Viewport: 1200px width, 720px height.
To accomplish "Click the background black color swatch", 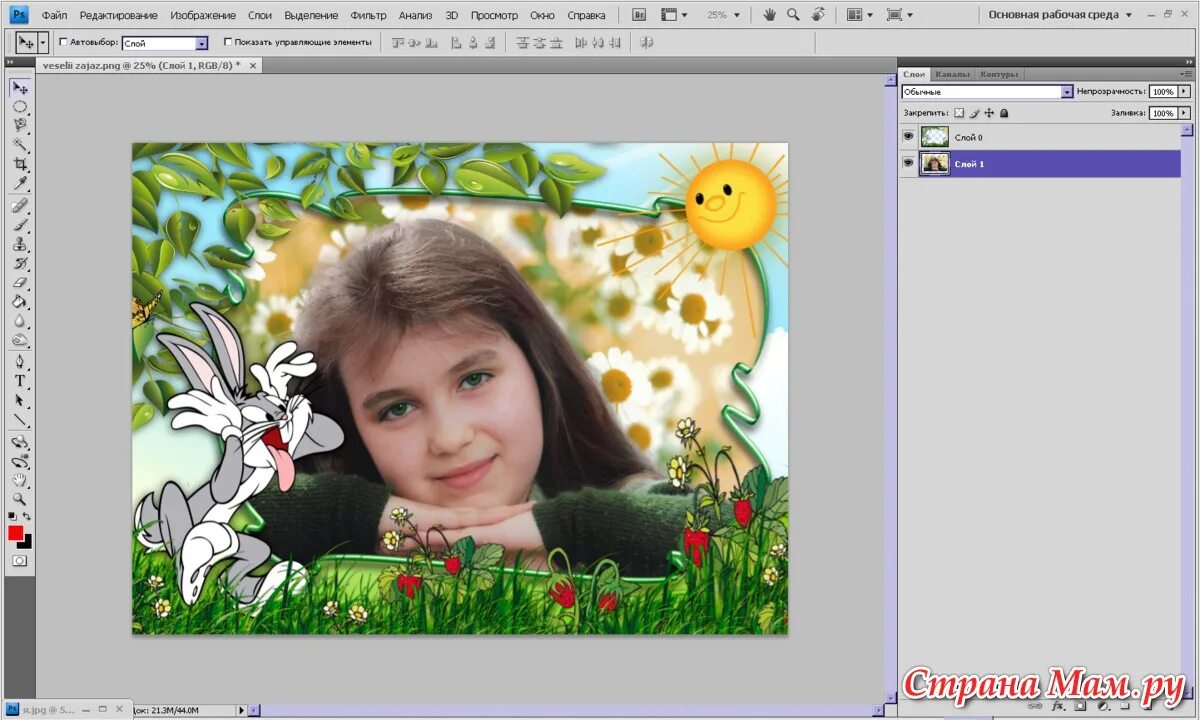I will 26,542.
